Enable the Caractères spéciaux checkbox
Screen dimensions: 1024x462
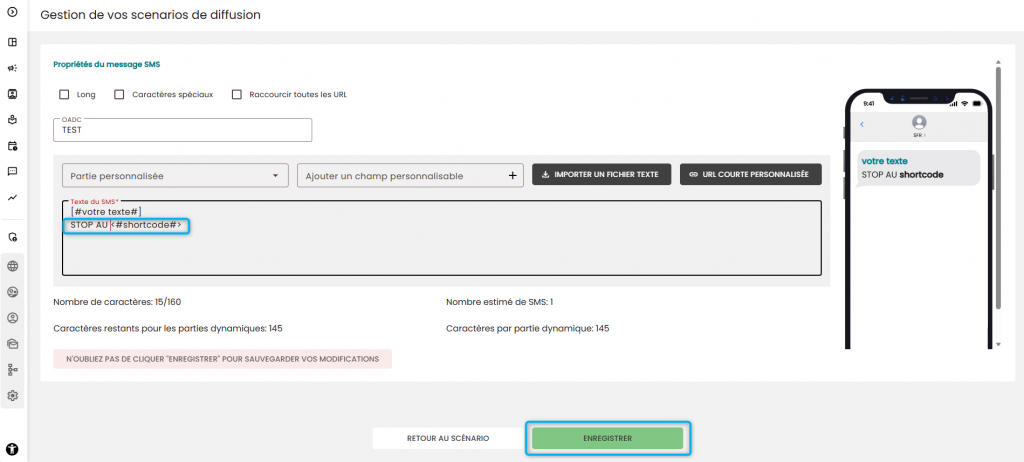click(119, 94)
